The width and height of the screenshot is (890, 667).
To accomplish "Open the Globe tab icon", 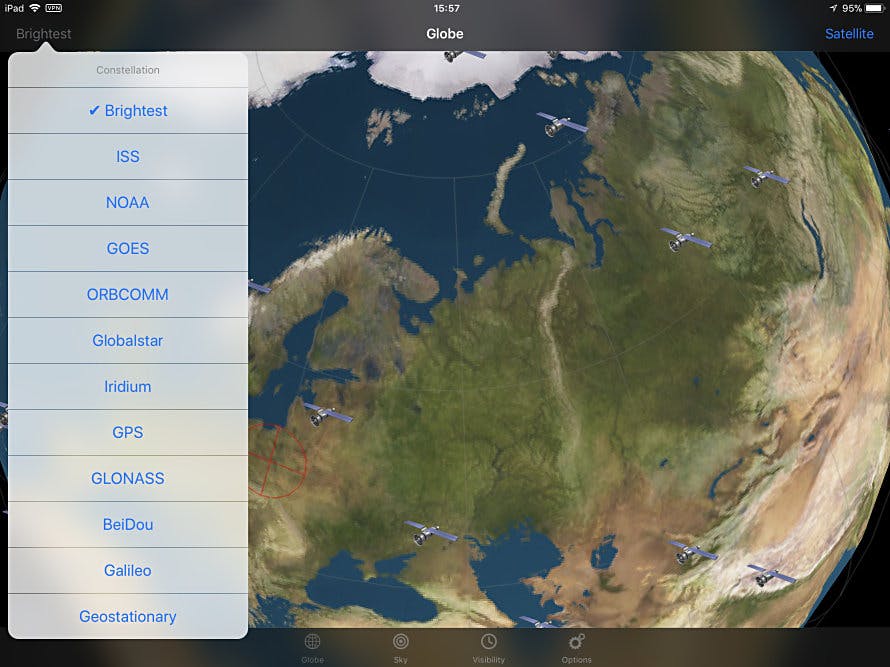I will [x=312, y=648].
